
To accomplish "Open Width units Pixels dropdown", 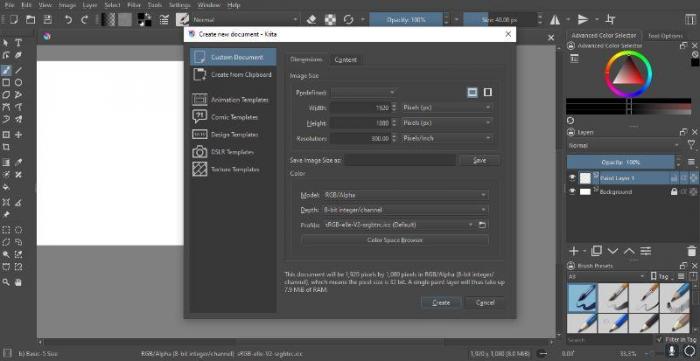I will (447, 108).
